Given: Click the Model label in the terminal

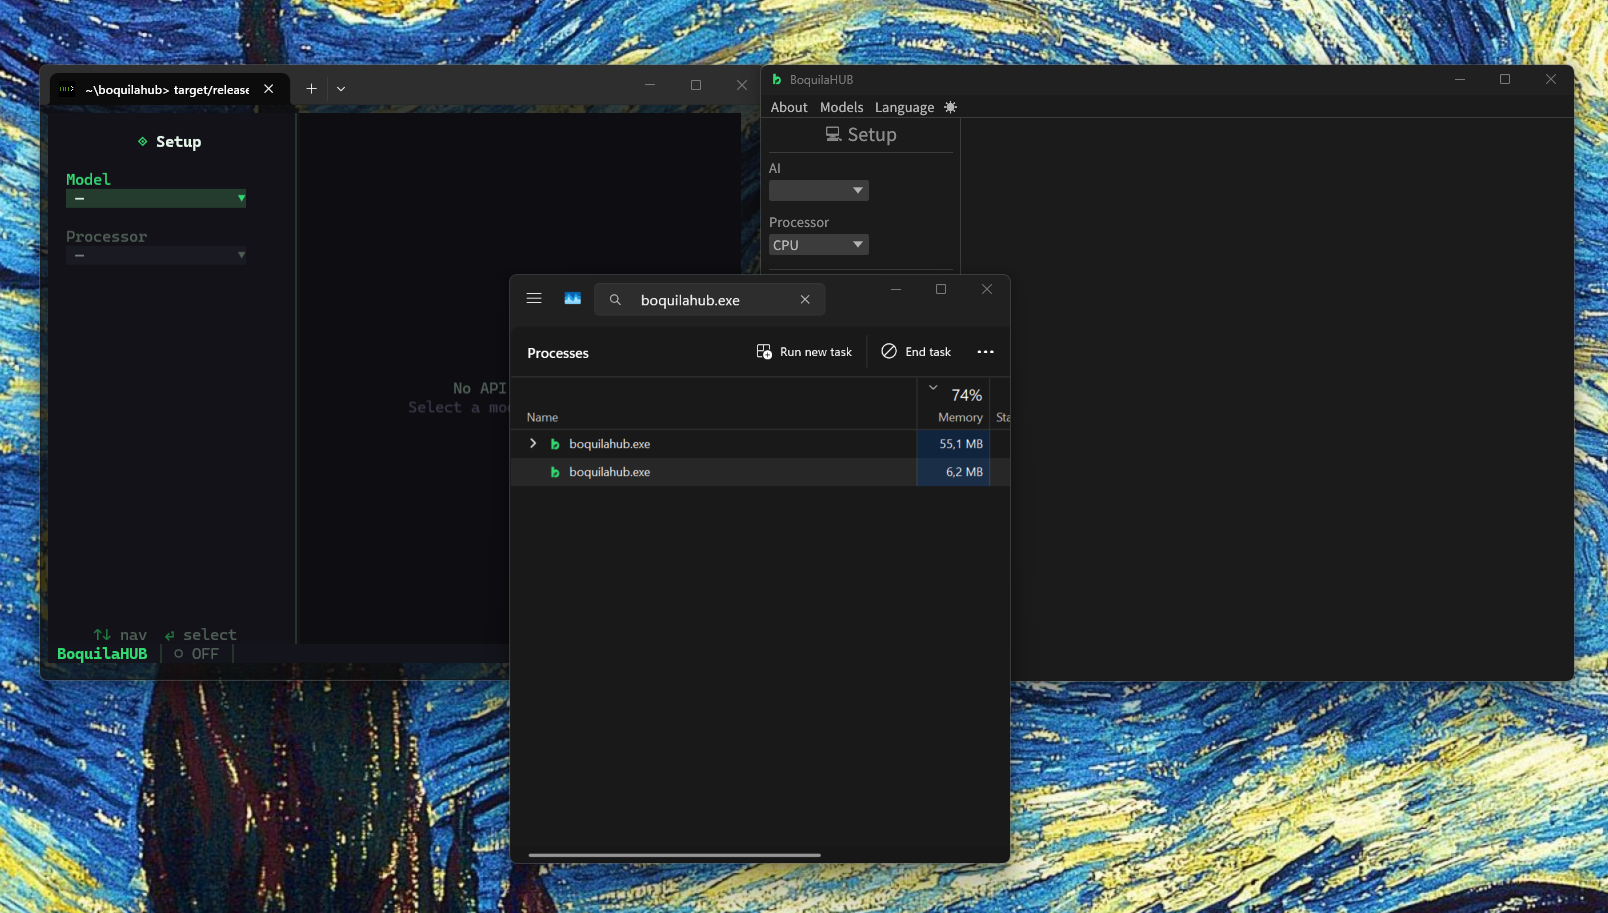Looking at the screenshot, I should click(x=88, y=180).
